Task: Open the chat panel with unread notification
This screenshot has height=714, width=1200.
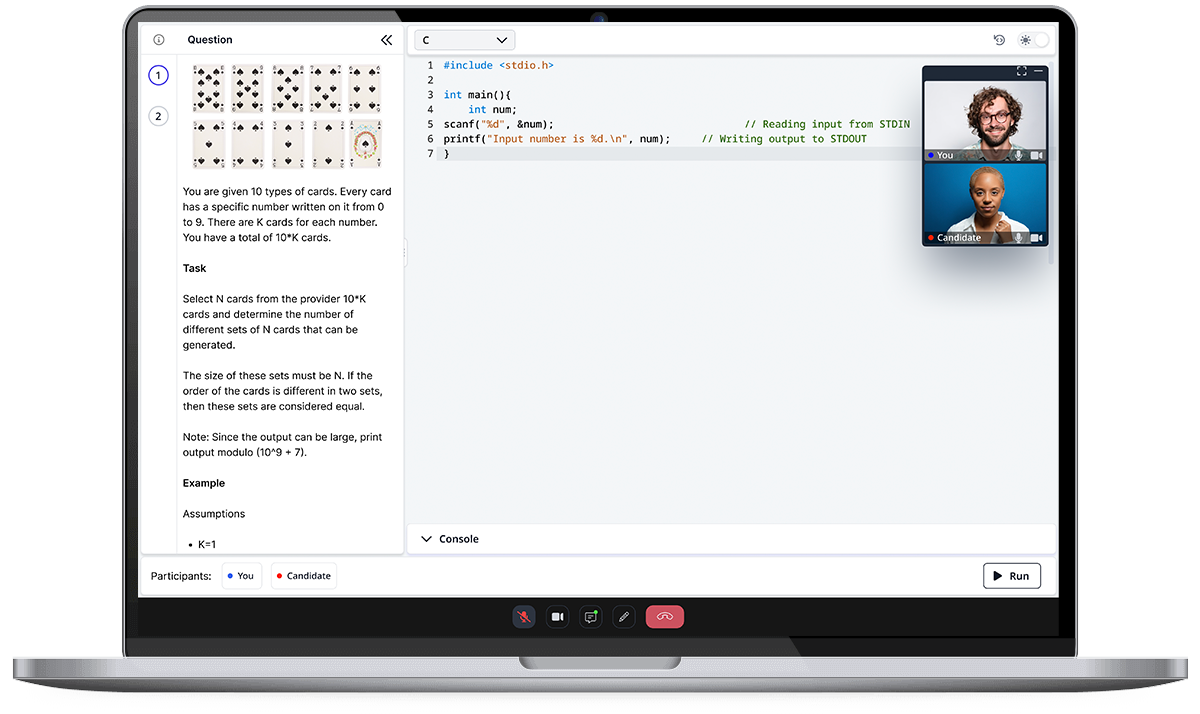Action: coord(590,617)
